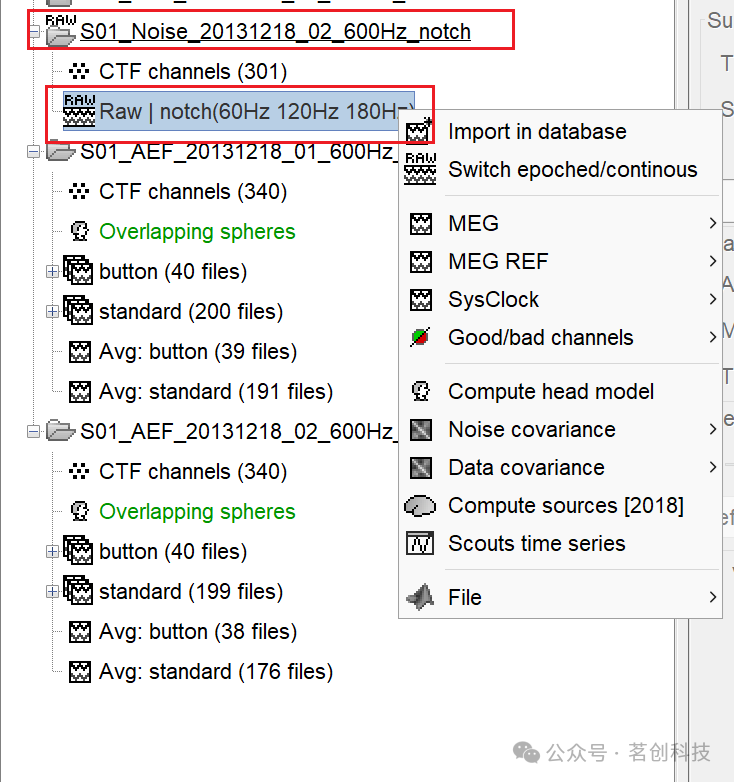Expand button (40 files) under AEF_02

(52, 552)
